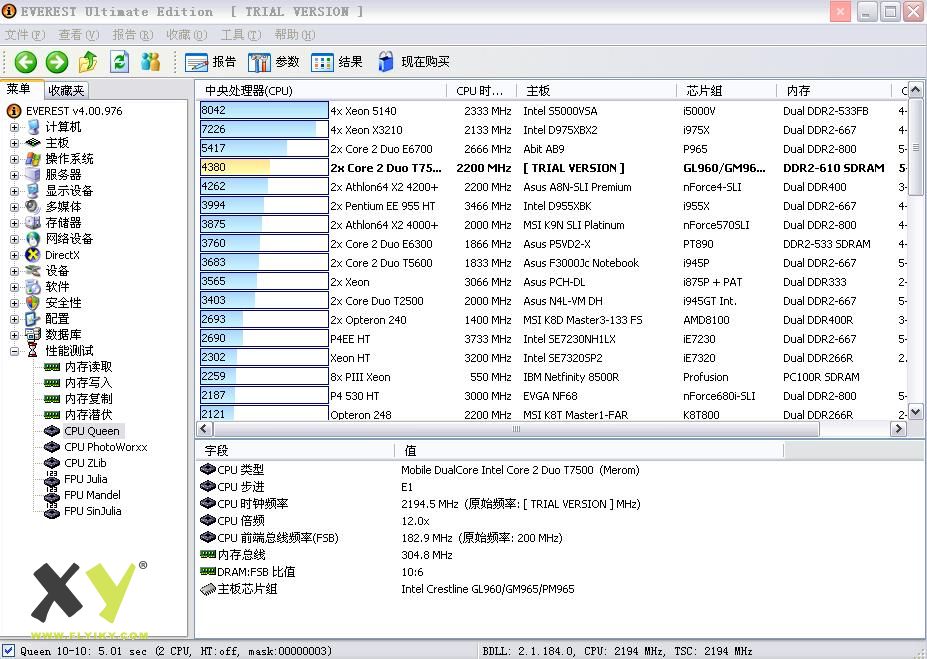Sort by the 内存 column header
This screenshot has height=659, width=927.
(x=834, y=90)
